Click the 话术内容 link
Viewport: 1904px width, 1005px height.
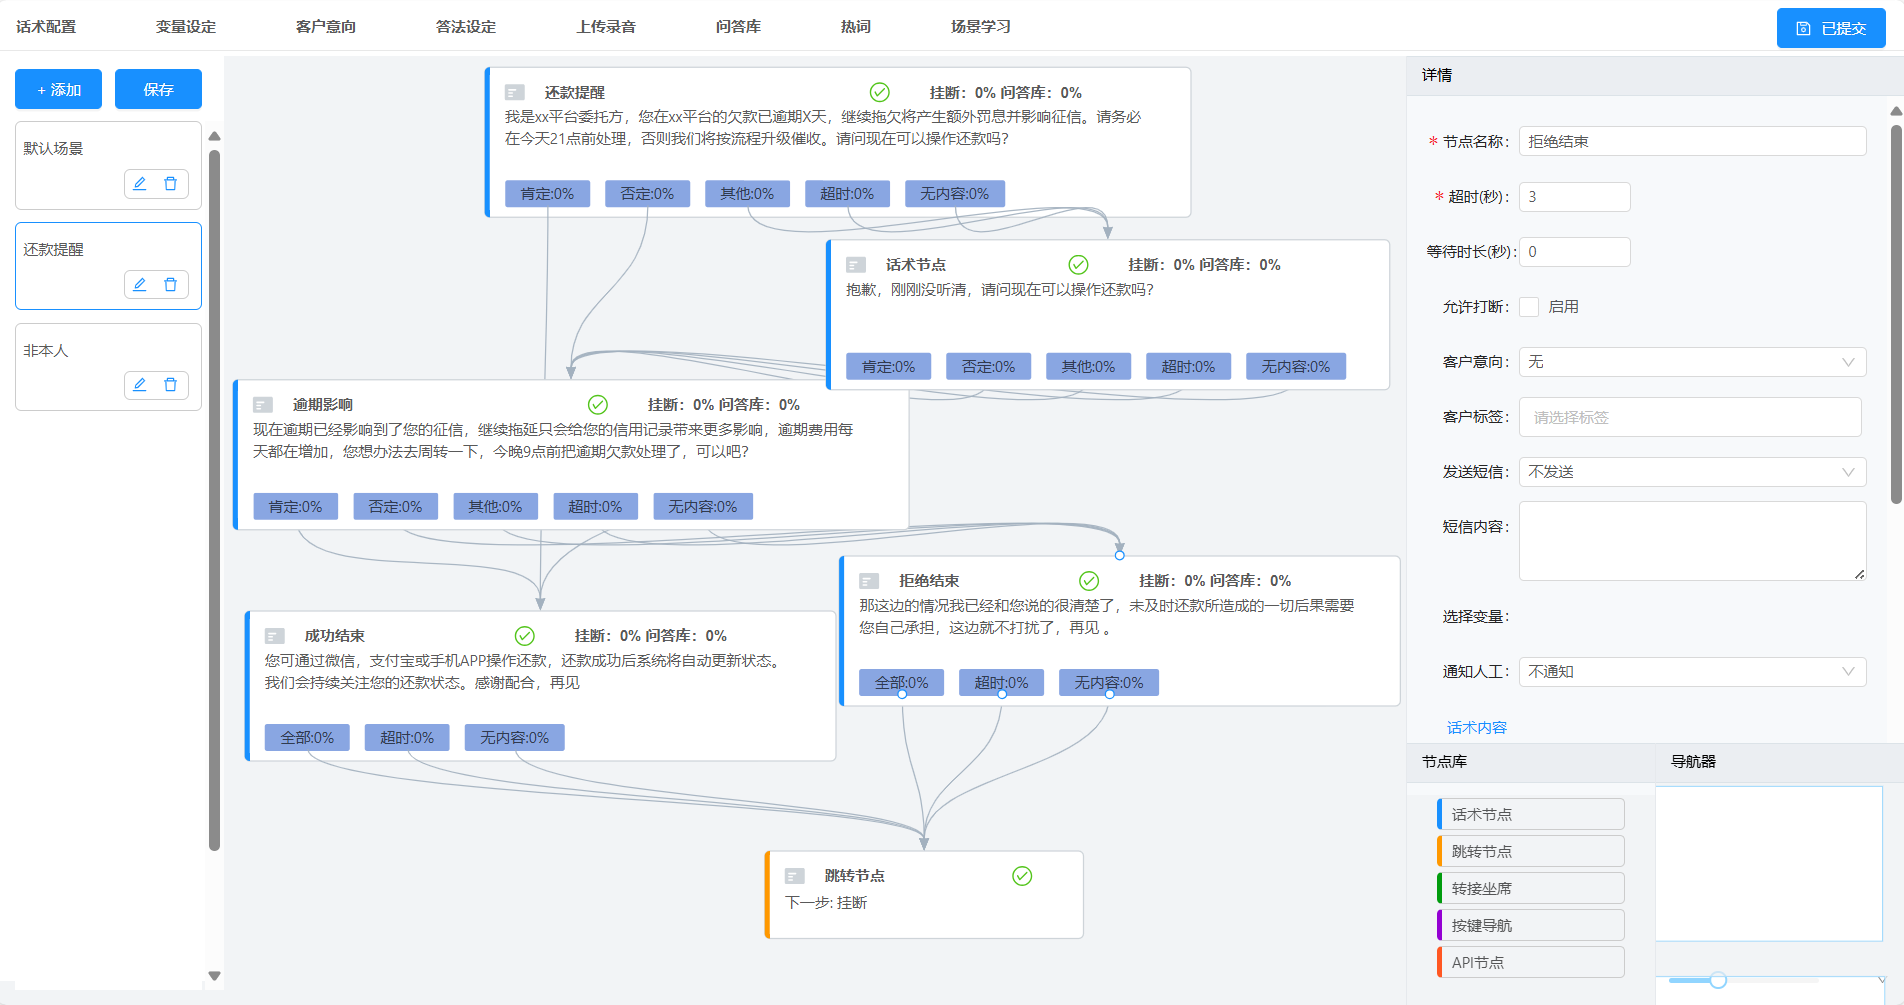point(1476,728)
